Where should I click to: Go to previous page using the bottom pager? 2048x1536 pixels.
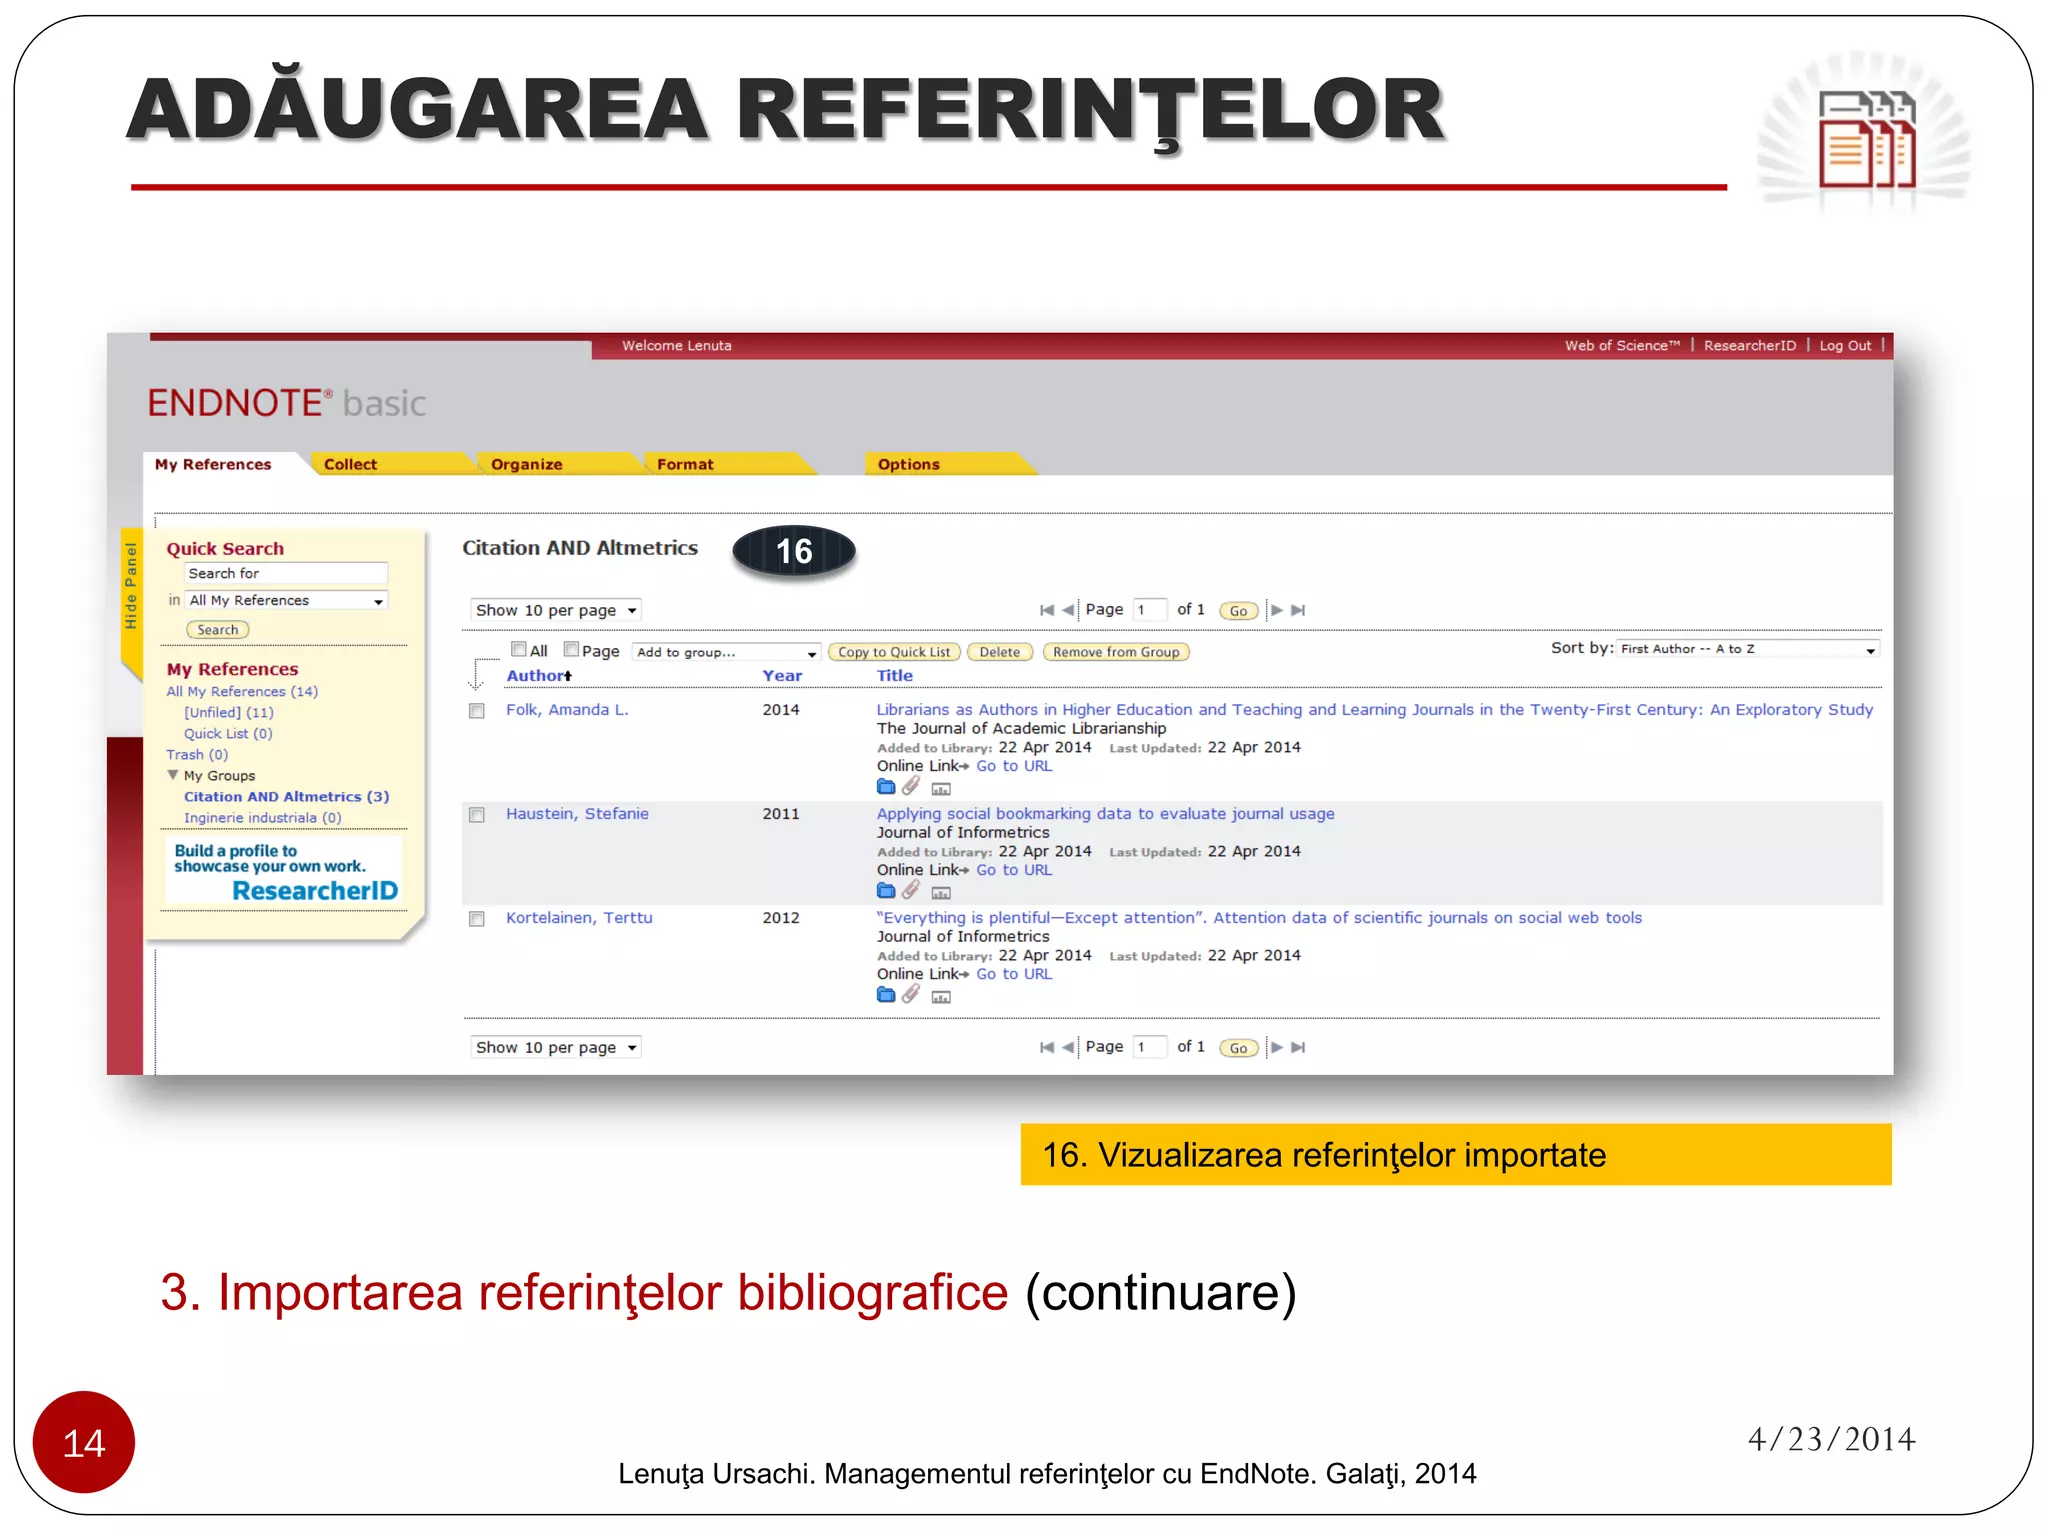tap(1068, 1047)
